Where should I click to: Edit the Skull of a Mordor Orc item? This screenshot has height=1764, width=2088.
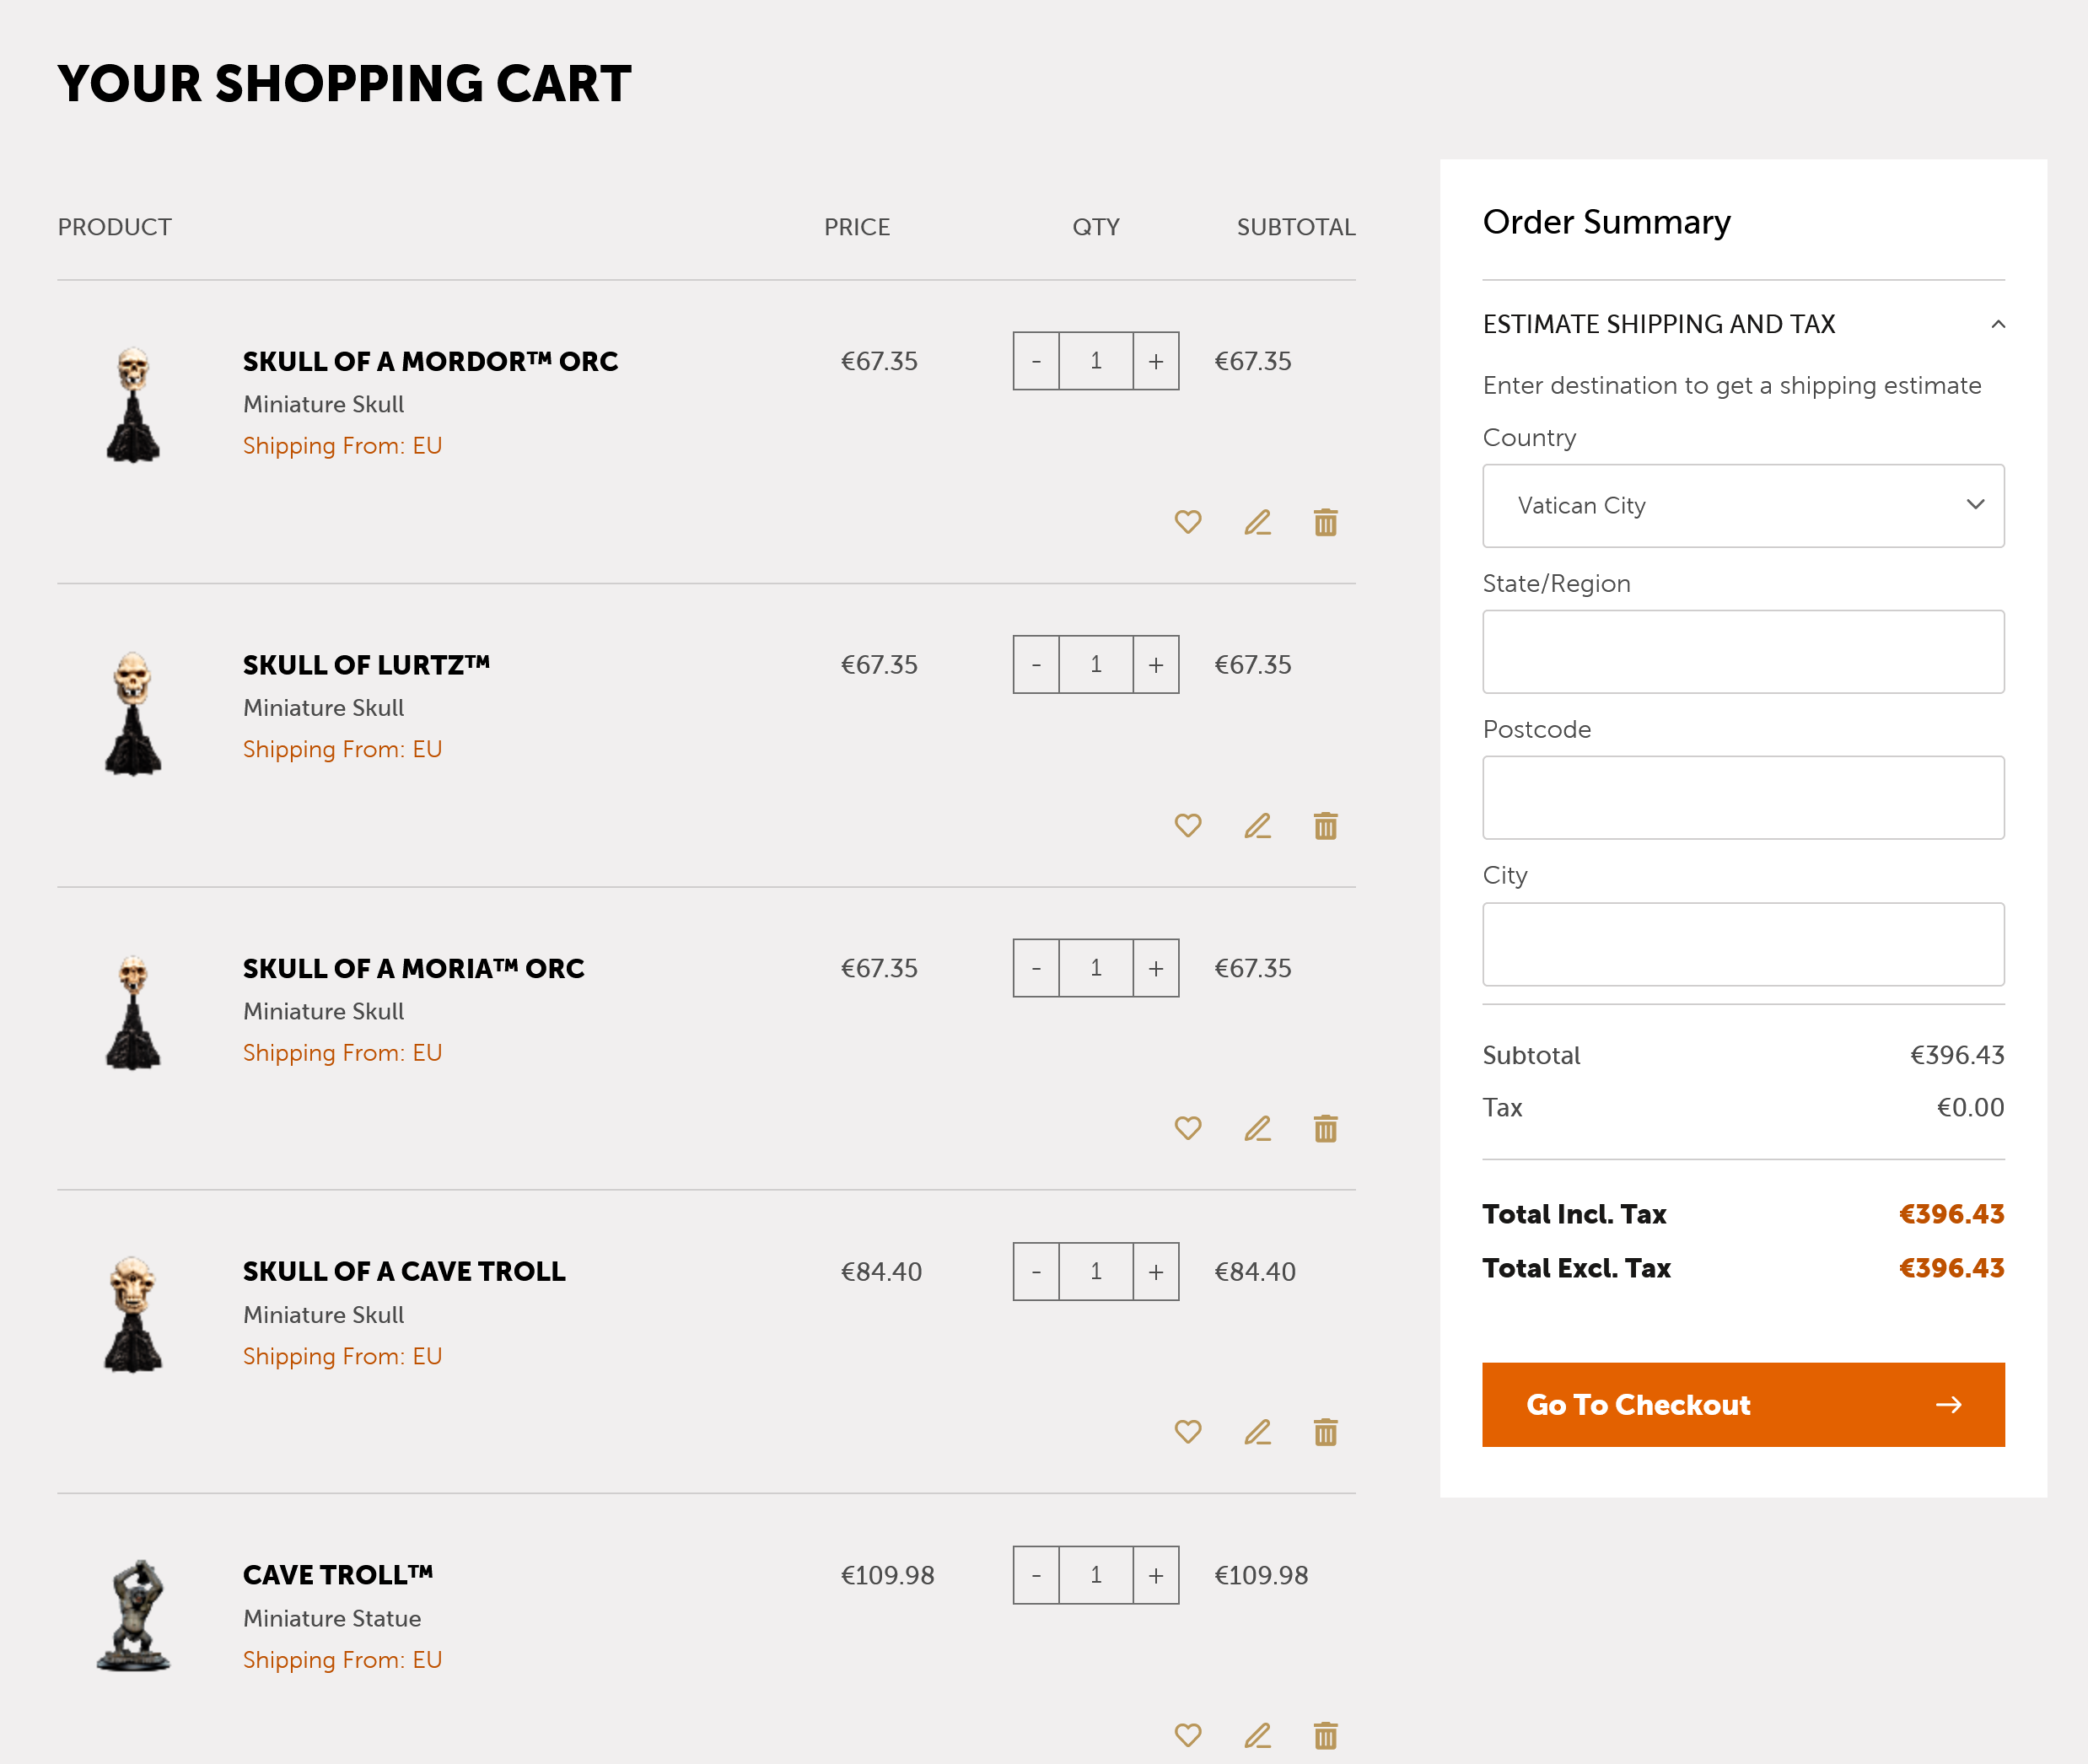pos(1257,522)
